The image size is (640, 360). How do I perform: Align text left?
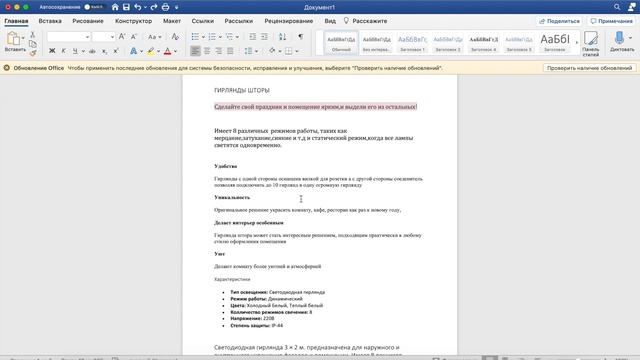pyautogui.click(x=195, y=51)
